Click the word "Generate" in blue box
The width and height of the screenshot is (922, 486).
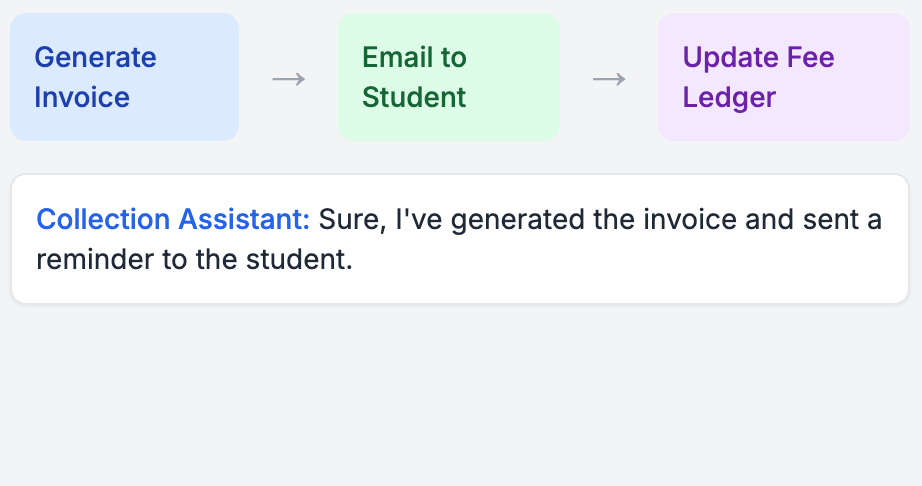[95, 57]
